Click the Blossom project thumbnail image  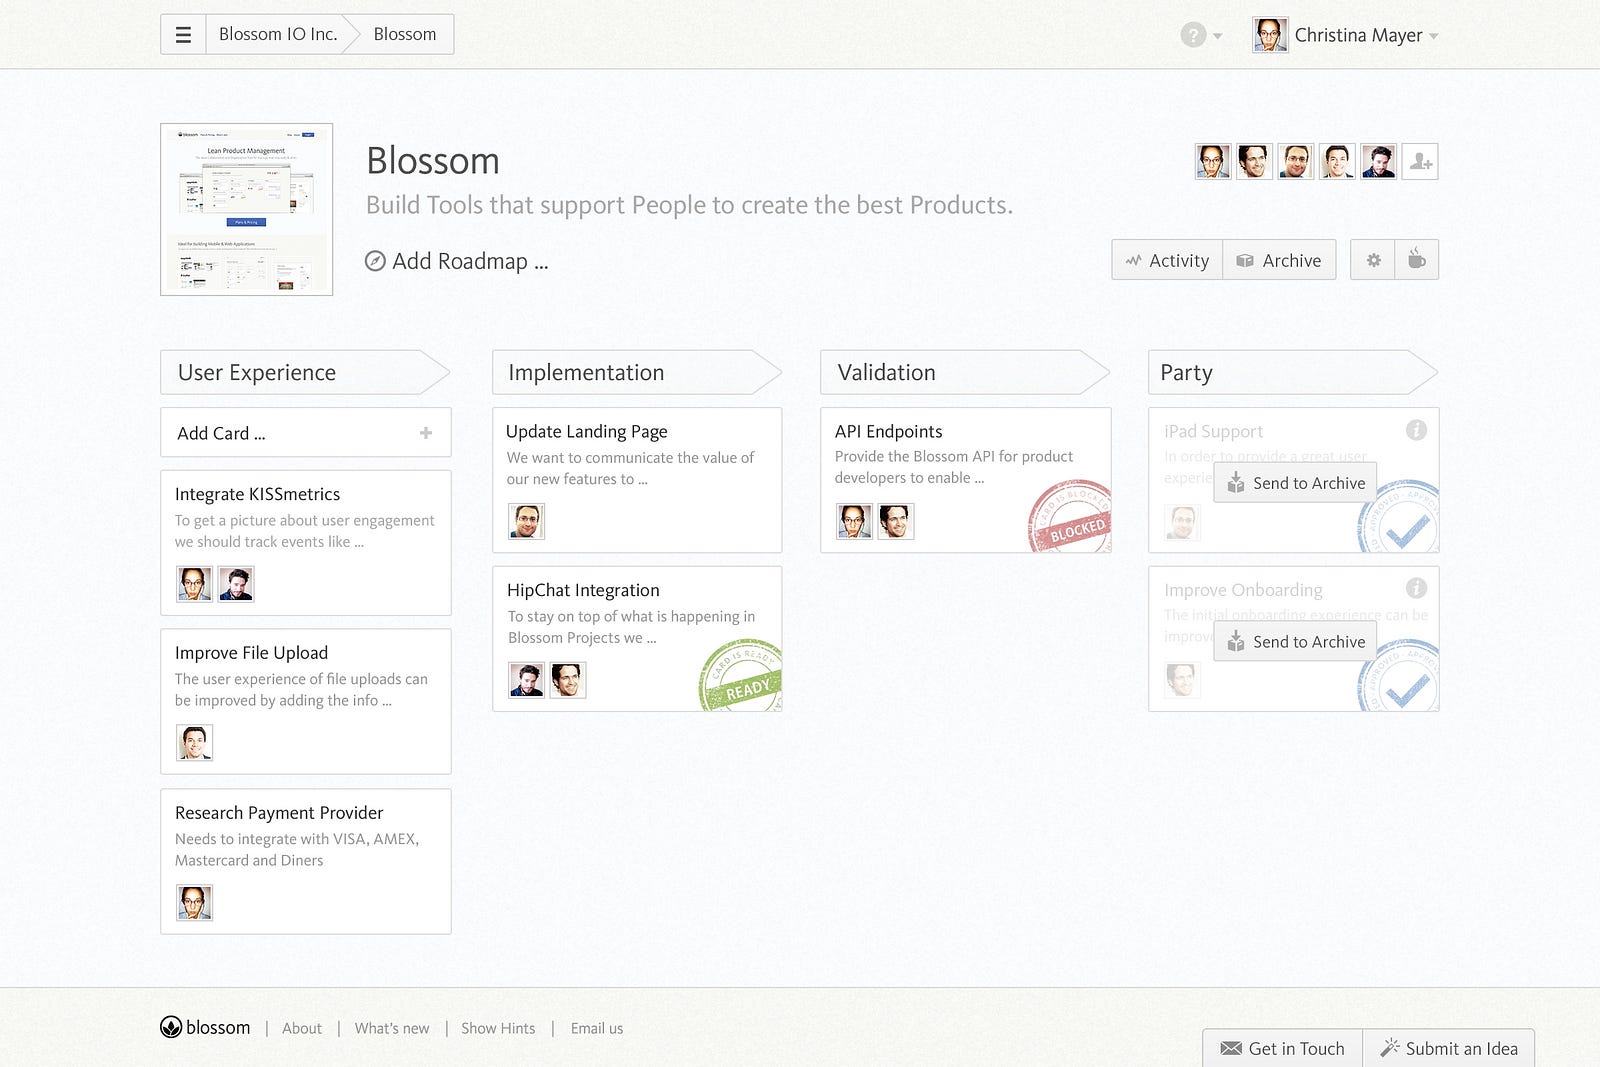point(247,210)
